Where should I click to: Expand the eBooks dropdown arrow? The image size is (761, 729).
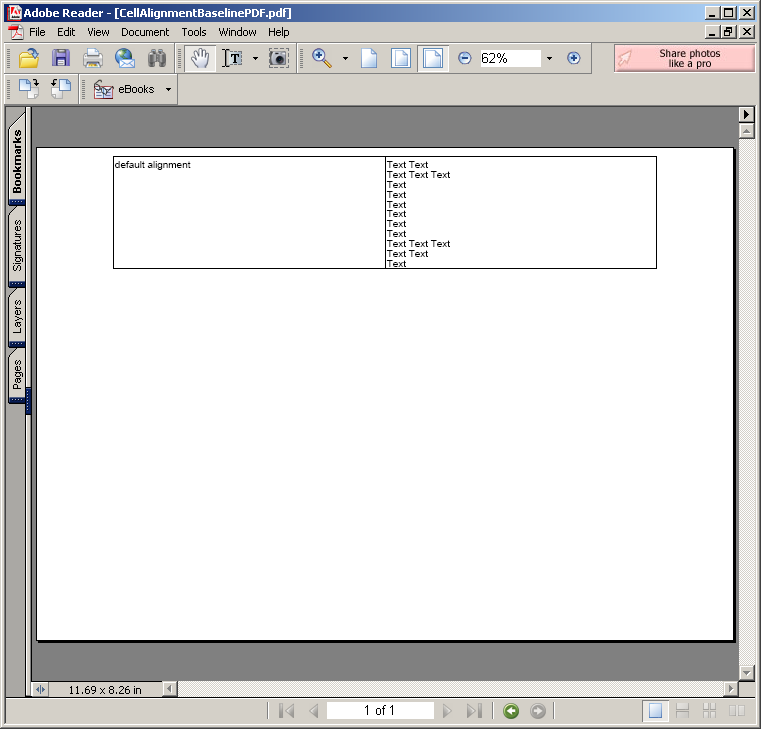point(168,89)
